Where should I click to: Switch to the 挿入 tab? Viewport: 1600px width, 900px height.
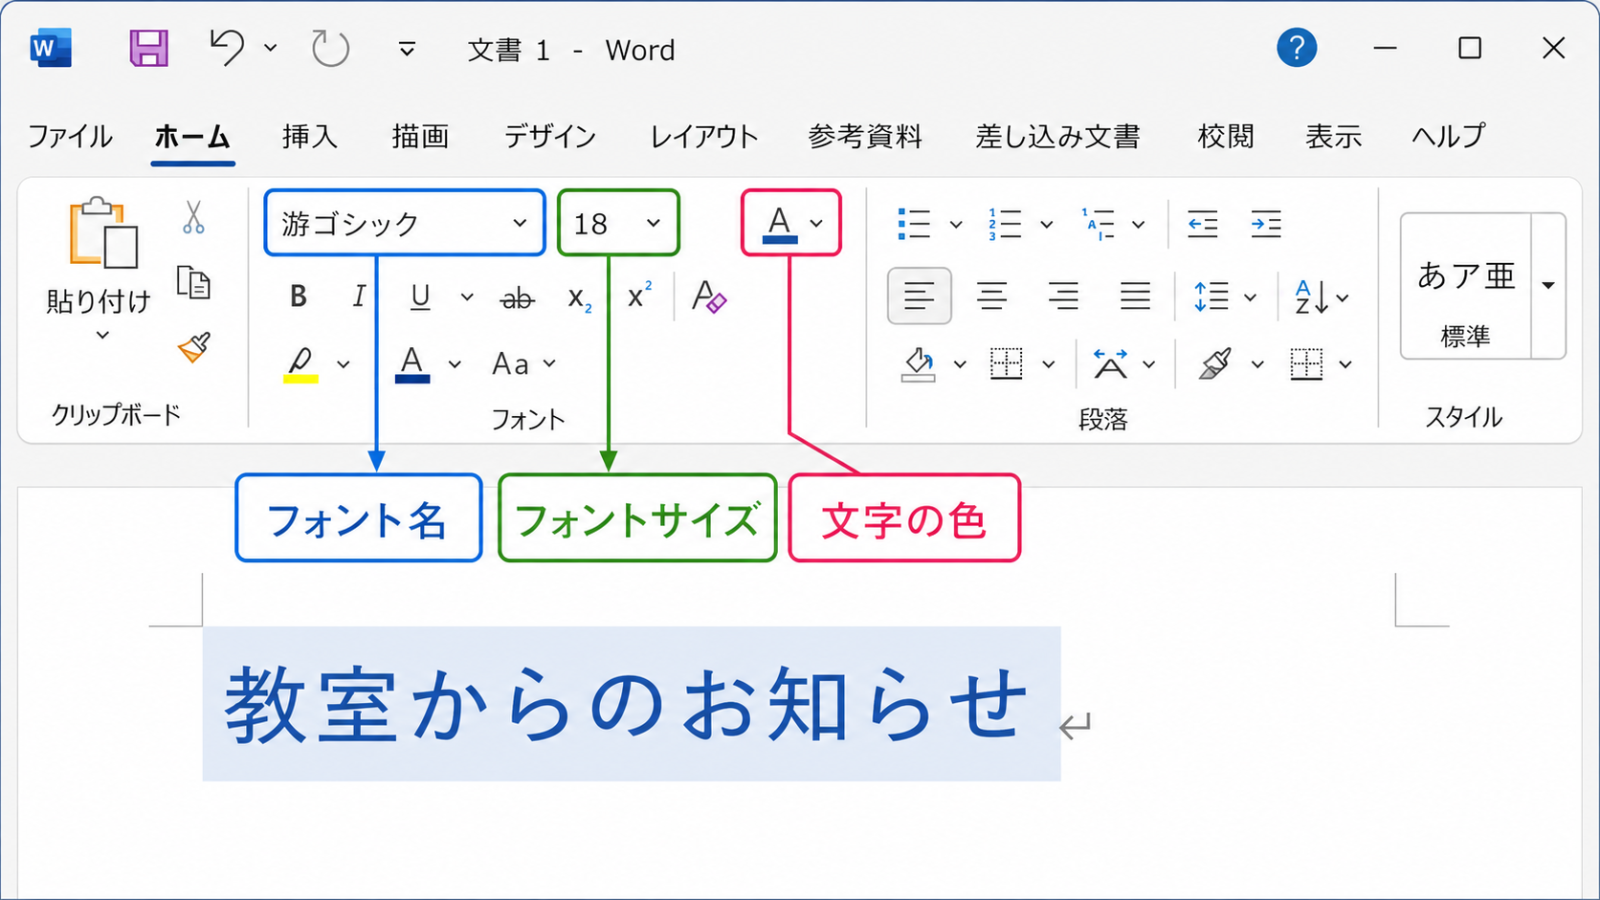click(309, 136)
